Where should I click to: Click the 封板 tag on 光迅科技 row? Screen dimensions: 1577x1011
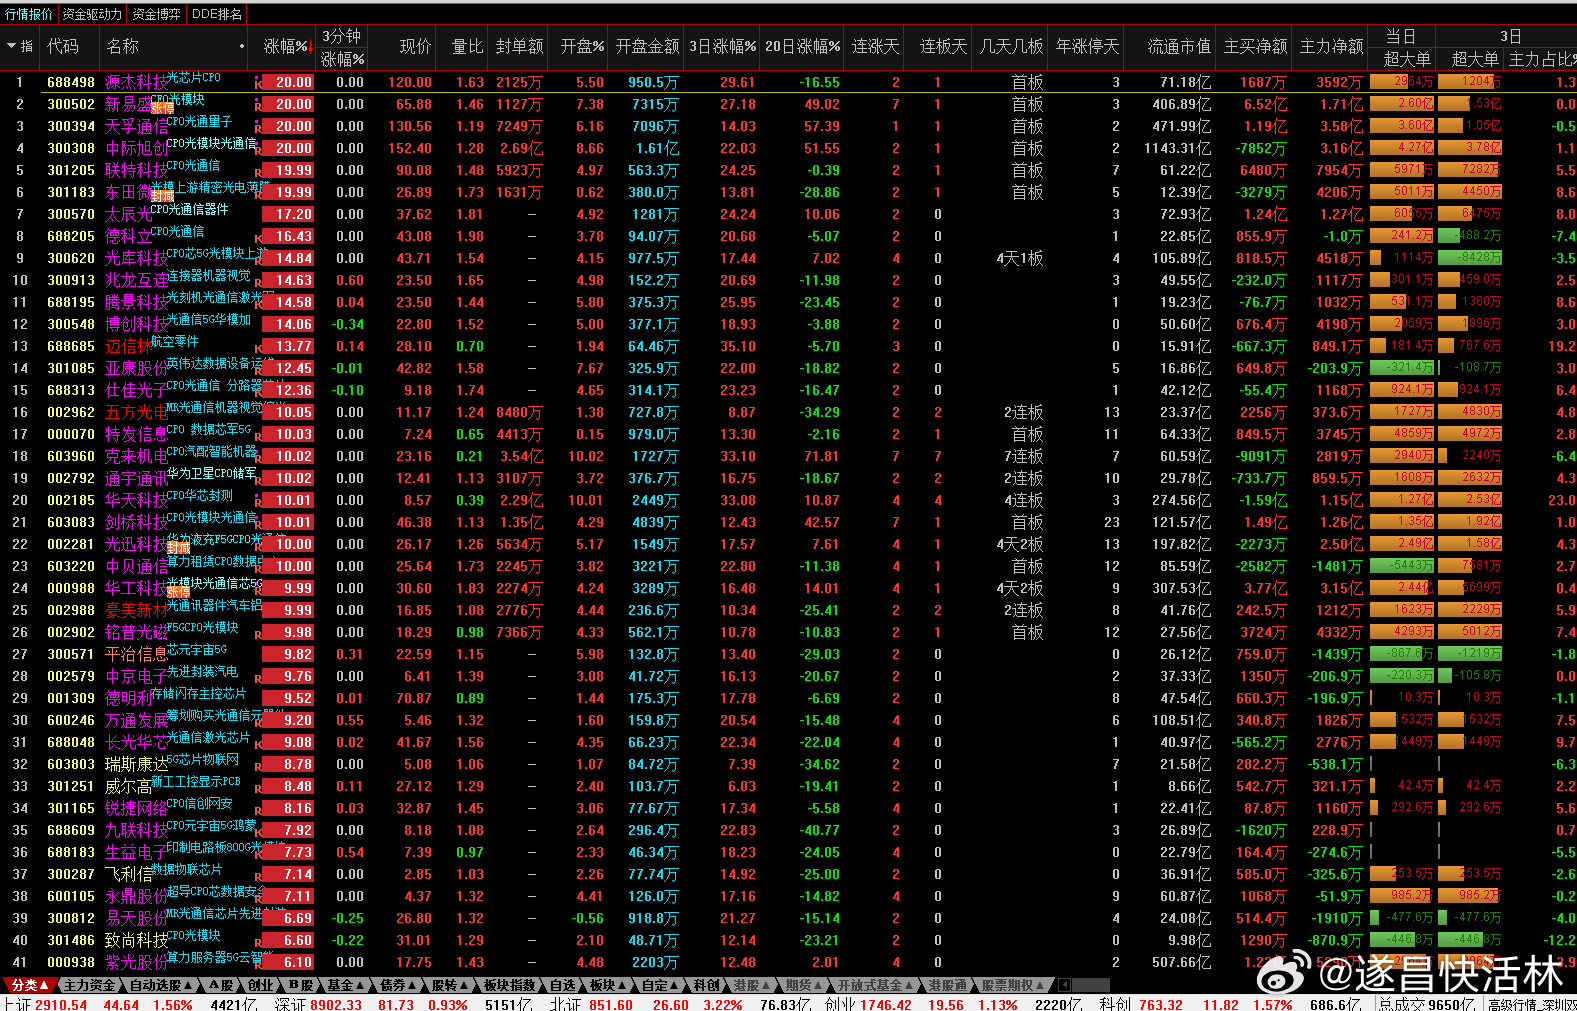(178, 548)
